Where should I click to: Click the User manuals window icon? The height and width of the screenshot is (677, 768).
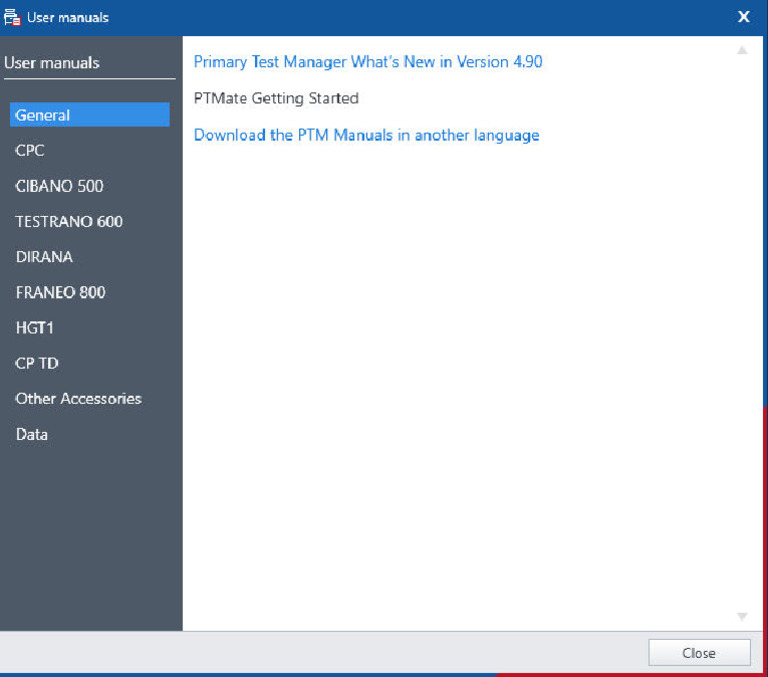click(12, 17)
